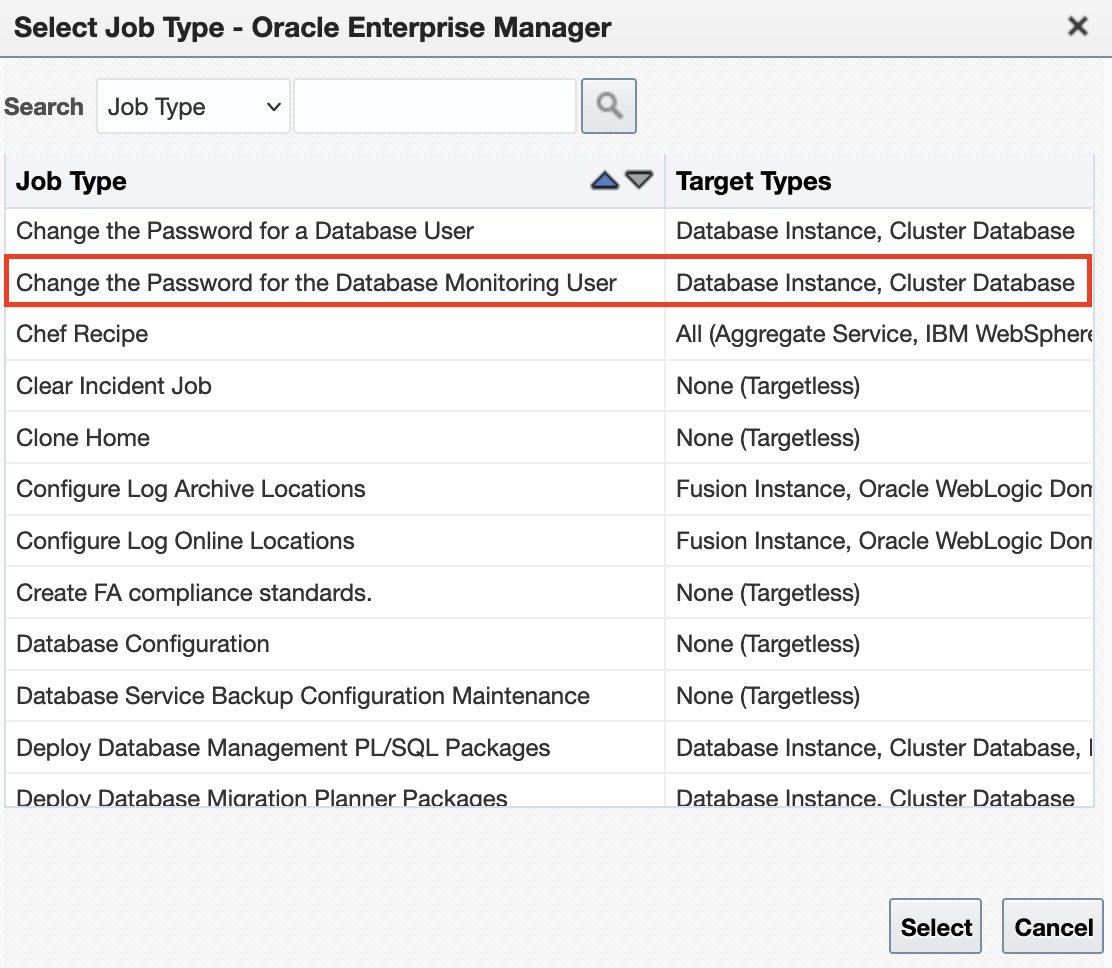Screen dimensions: 1112x968
Task: Select Configure Log Online Locations row
Action: 185,541
